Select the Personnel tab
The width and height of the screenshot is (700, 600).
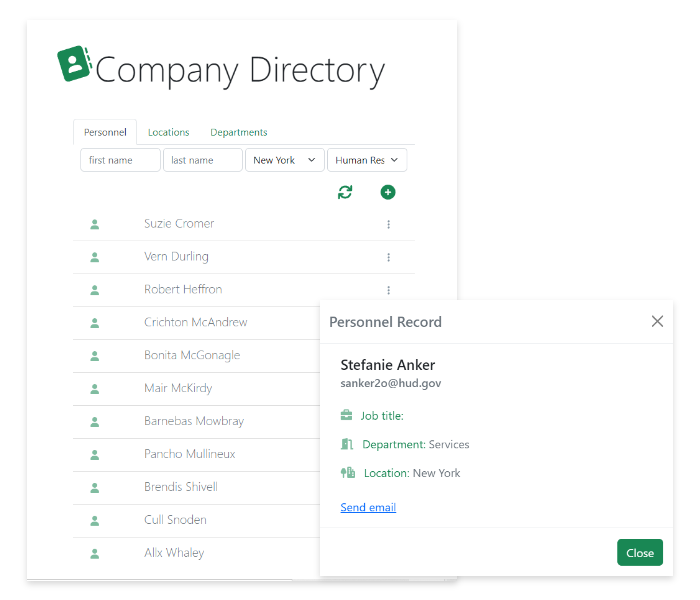[x=105, y=132]
